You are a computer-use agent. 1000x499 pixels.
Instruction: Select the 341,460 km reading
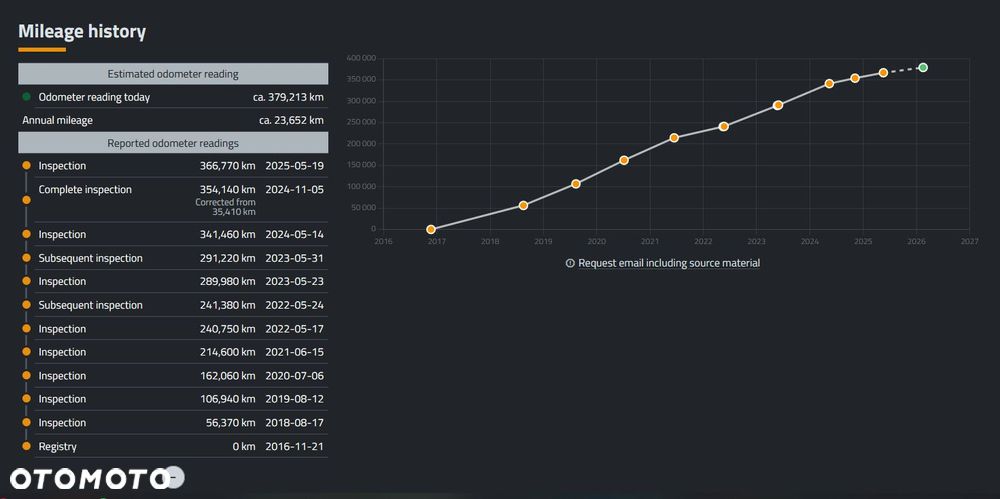tap(228, 235)
